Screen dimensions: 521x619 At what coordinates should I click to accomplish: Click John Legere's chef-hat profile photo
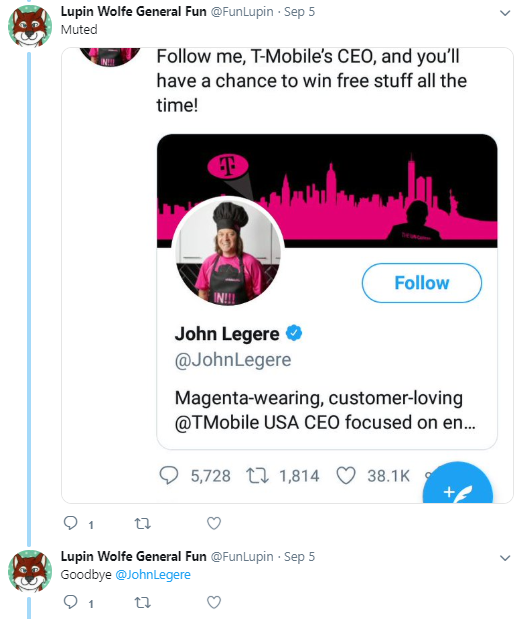click(x=228, y=253)
